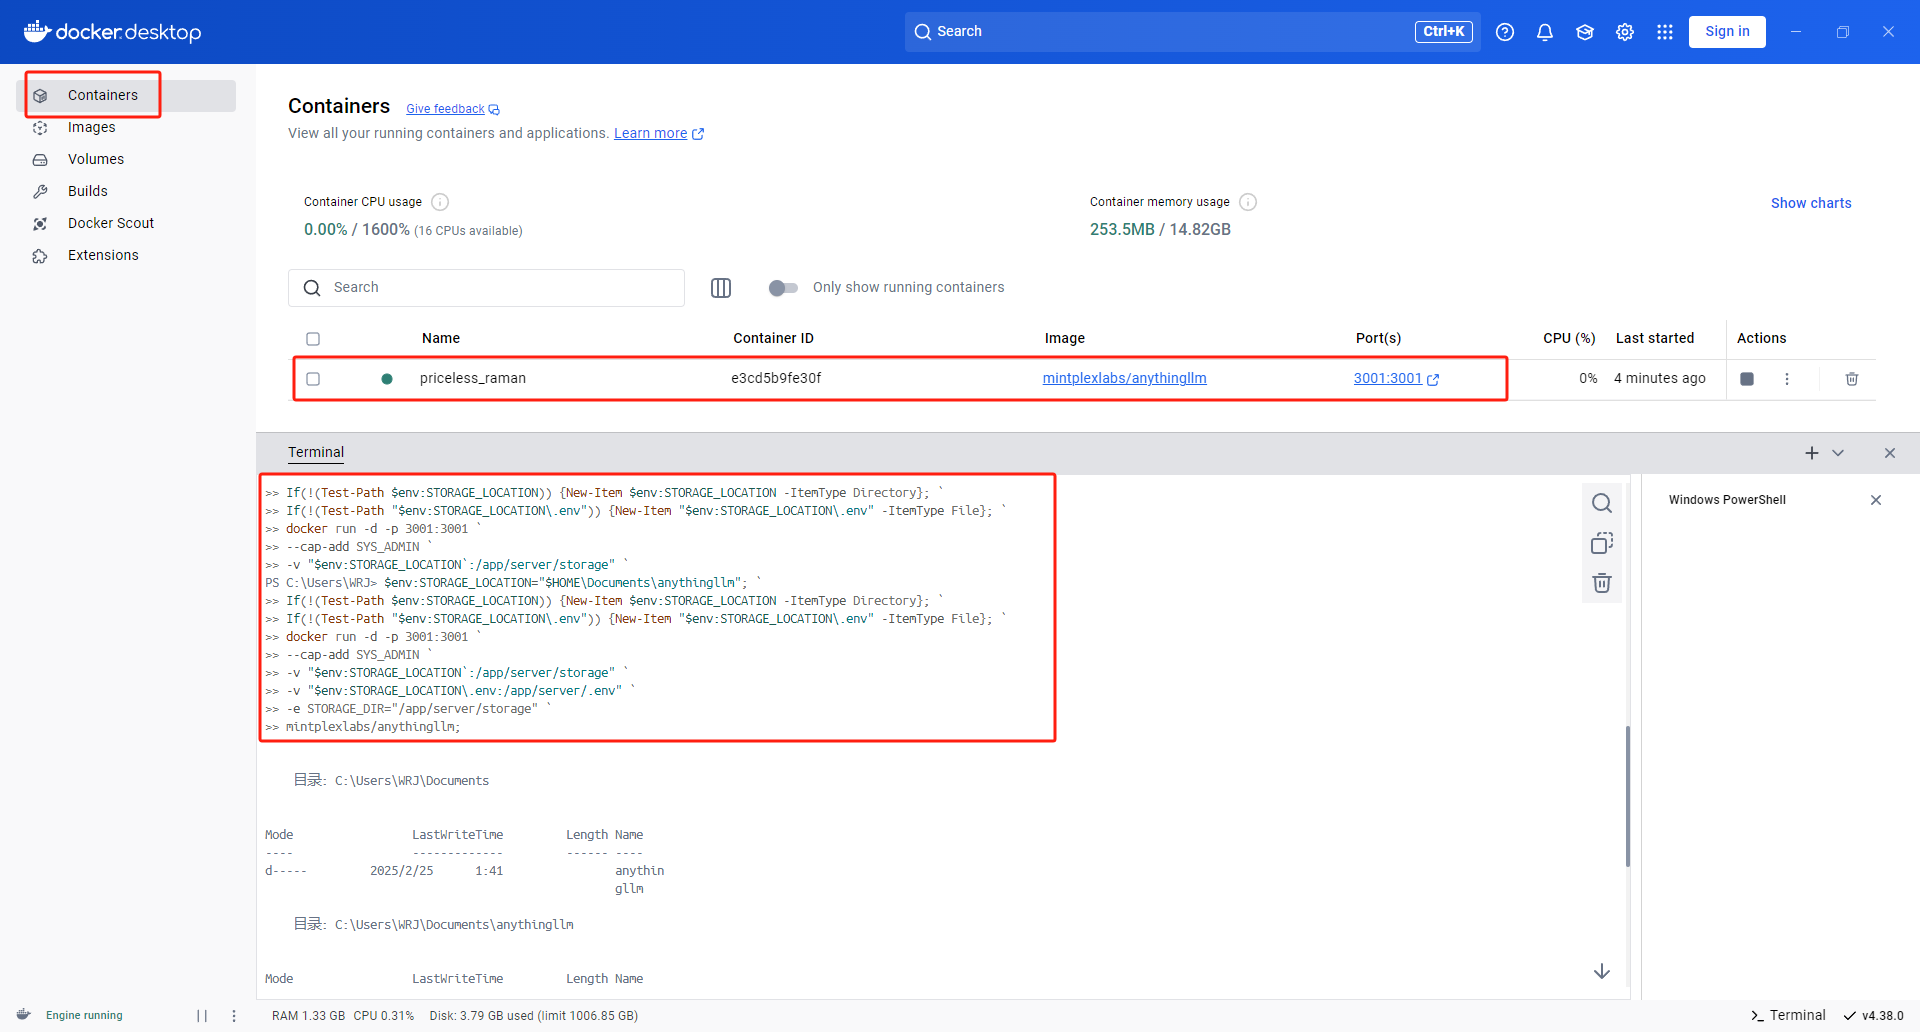
Task: Open the Learn more link
Action: [659, 133]
